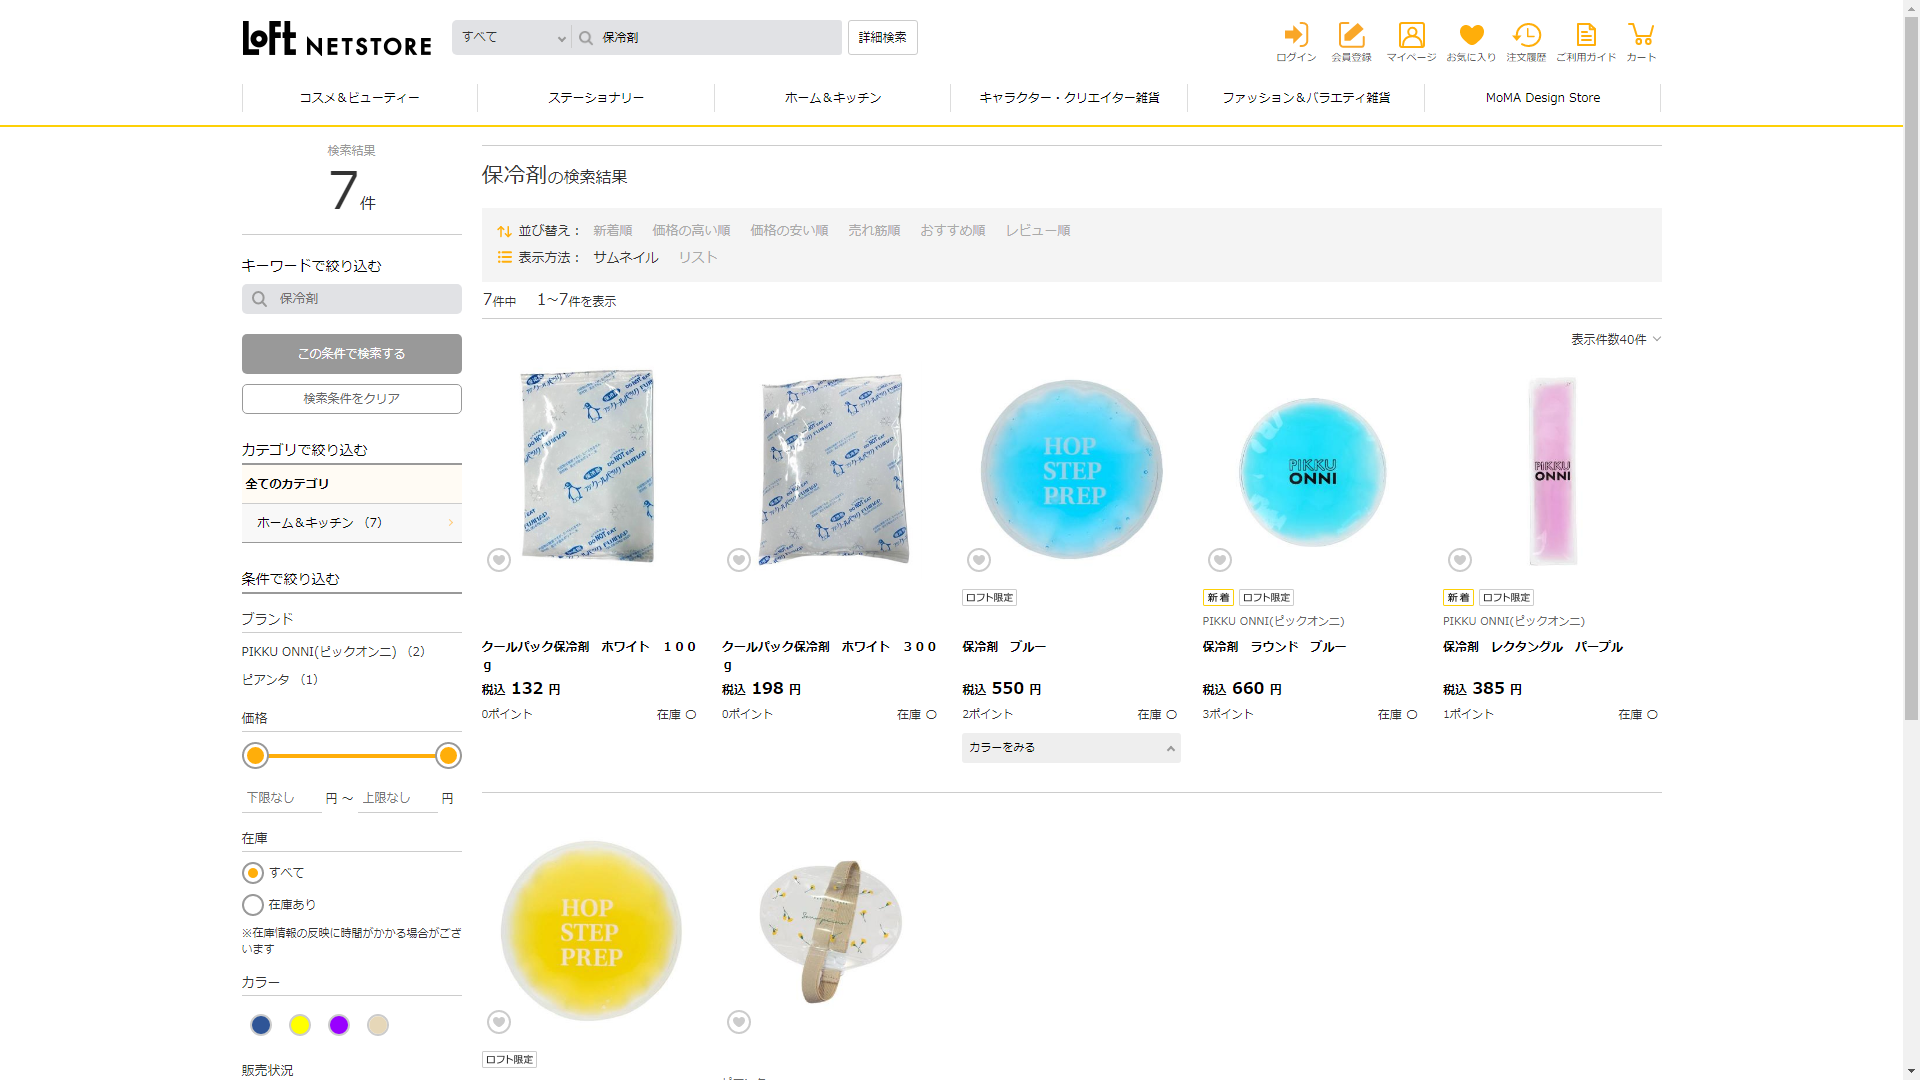This screenshot has width=1920, height=1080.
Task: Sort results by 価格の安い順
Action: click(x=789, y=231)
